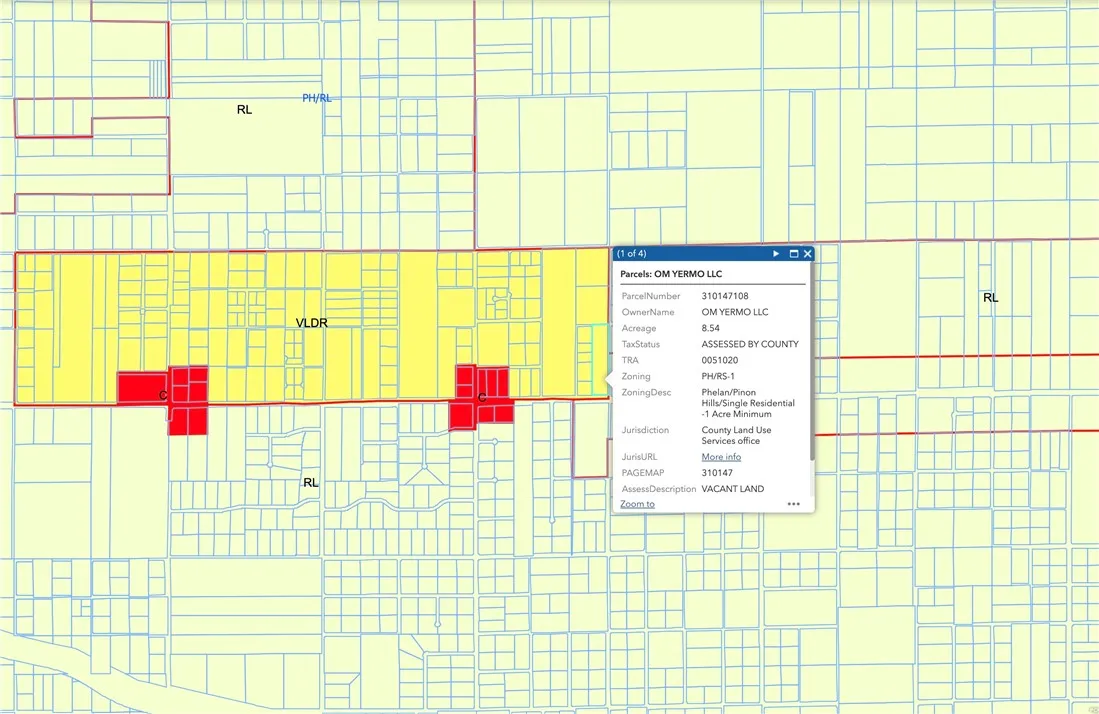
Task: Select the parcel number 310147108 value
Action: click(725, 296)
